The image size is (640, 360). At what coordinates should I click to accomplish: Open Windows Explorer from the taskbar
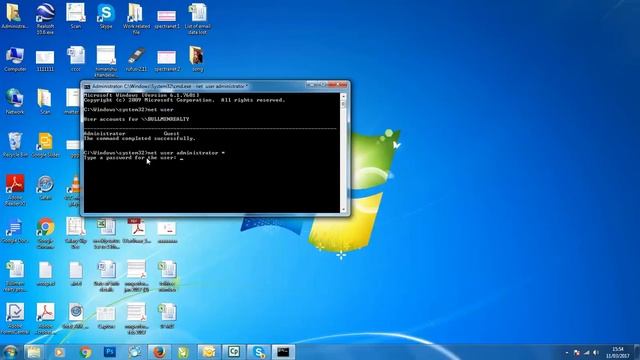click(x=34, y=352)
